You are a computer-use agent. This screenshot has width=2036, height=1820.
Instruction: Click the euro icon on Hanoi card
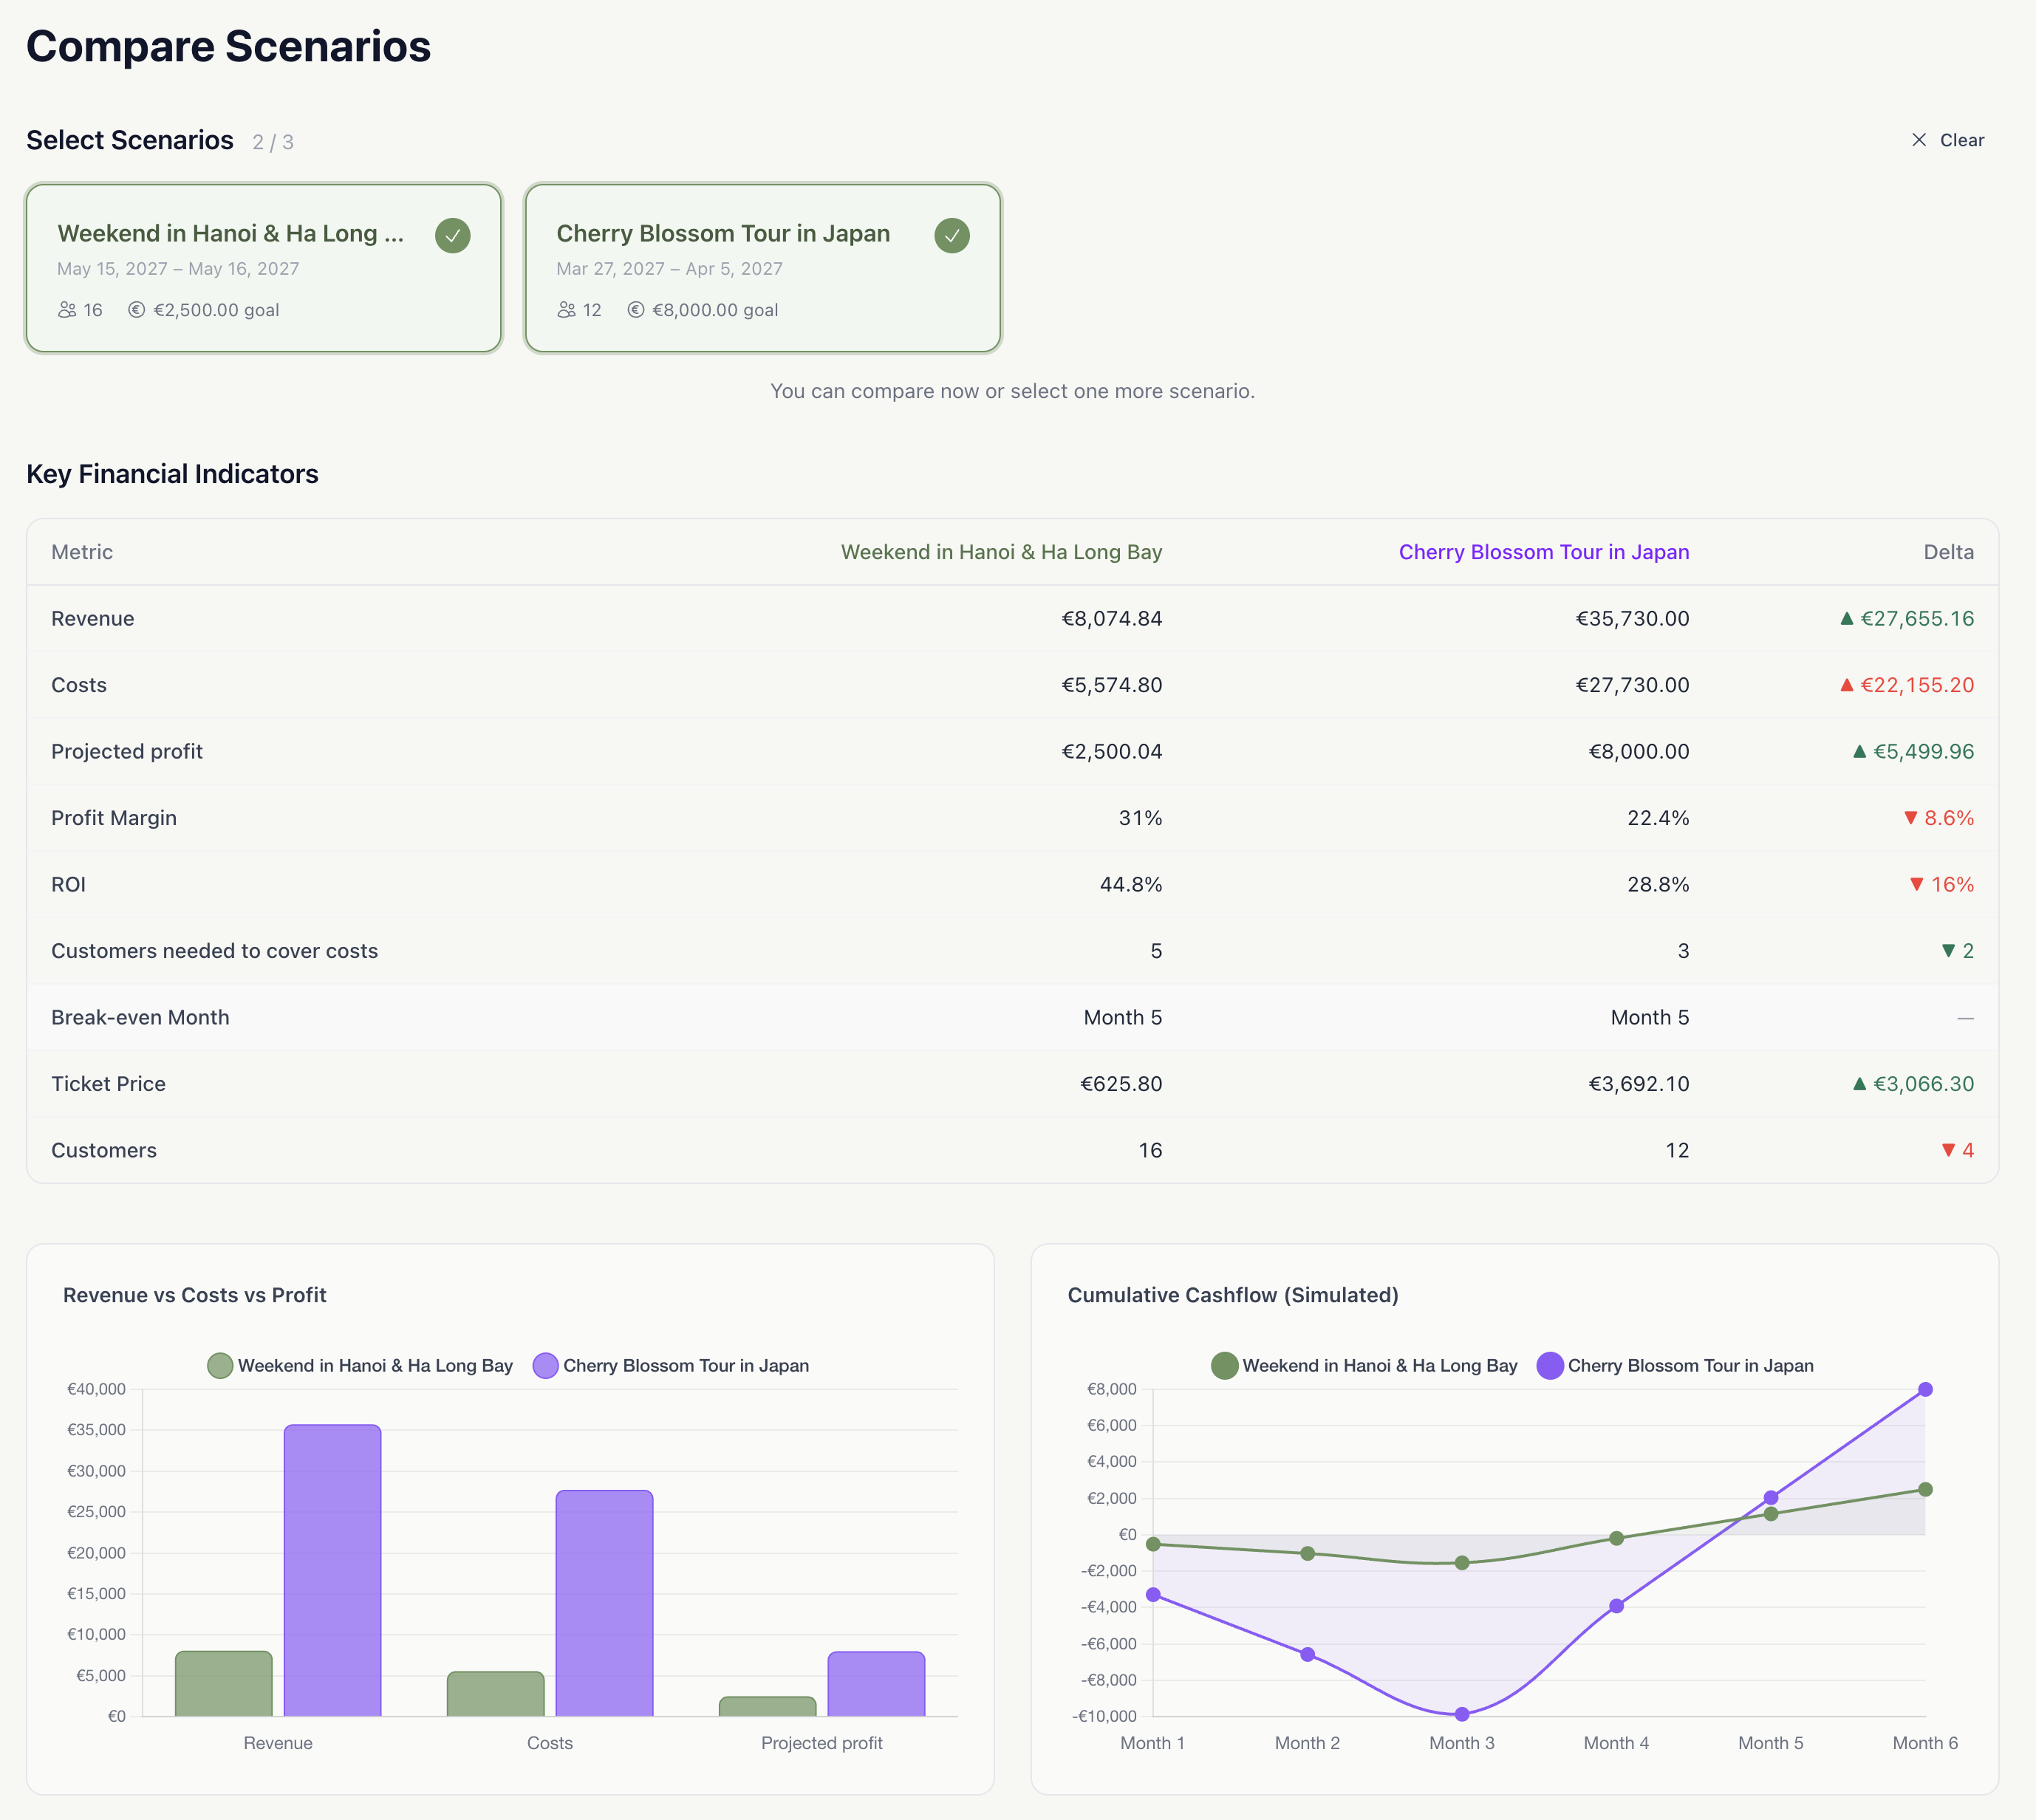(137, 310)
